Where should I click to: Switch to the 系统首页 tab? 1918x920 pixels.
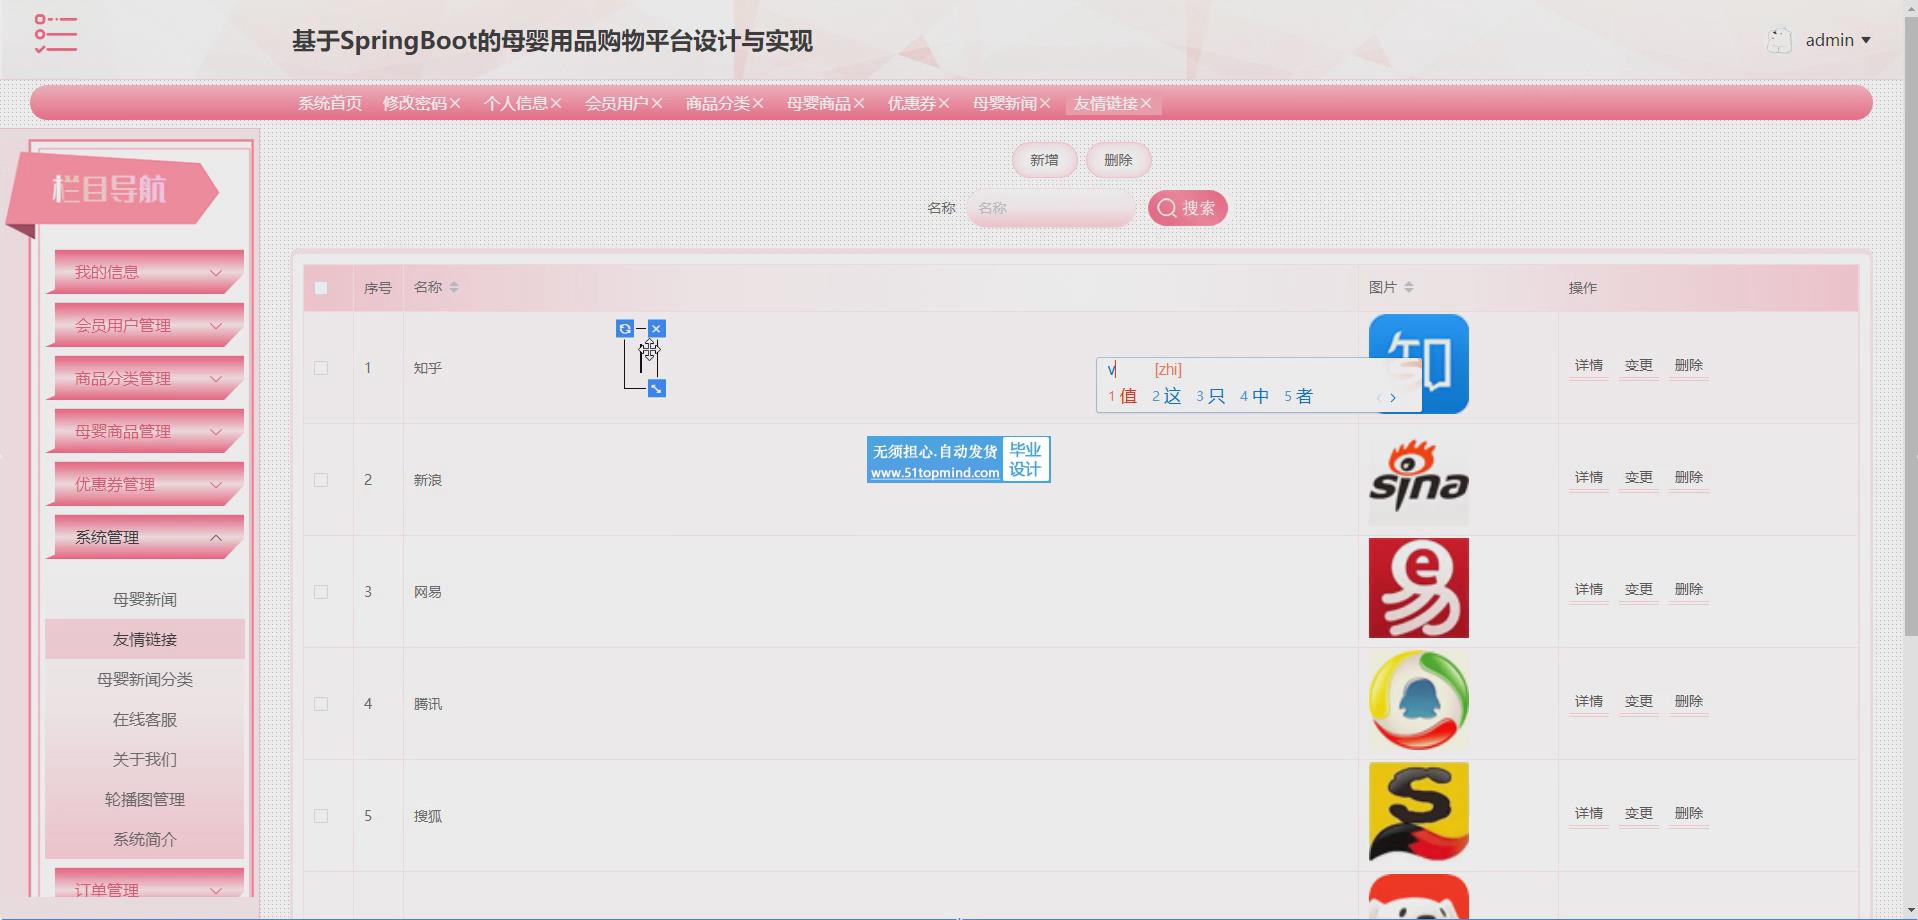point(330,103)
